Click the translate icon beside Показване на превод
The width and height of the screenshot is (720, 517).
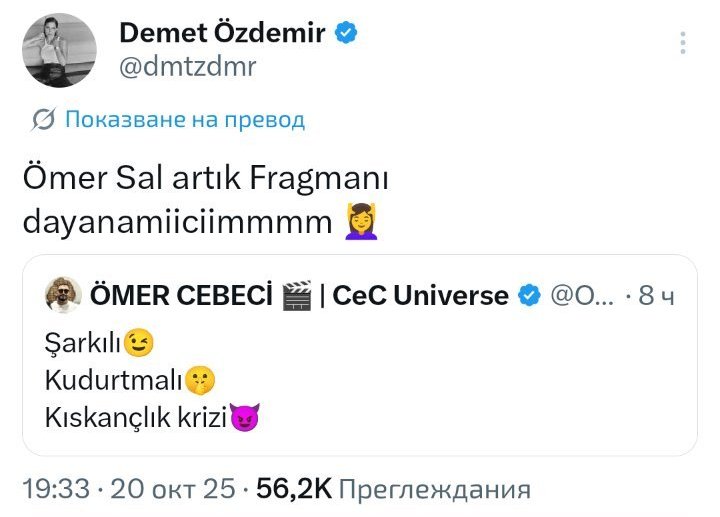point(43,121)
